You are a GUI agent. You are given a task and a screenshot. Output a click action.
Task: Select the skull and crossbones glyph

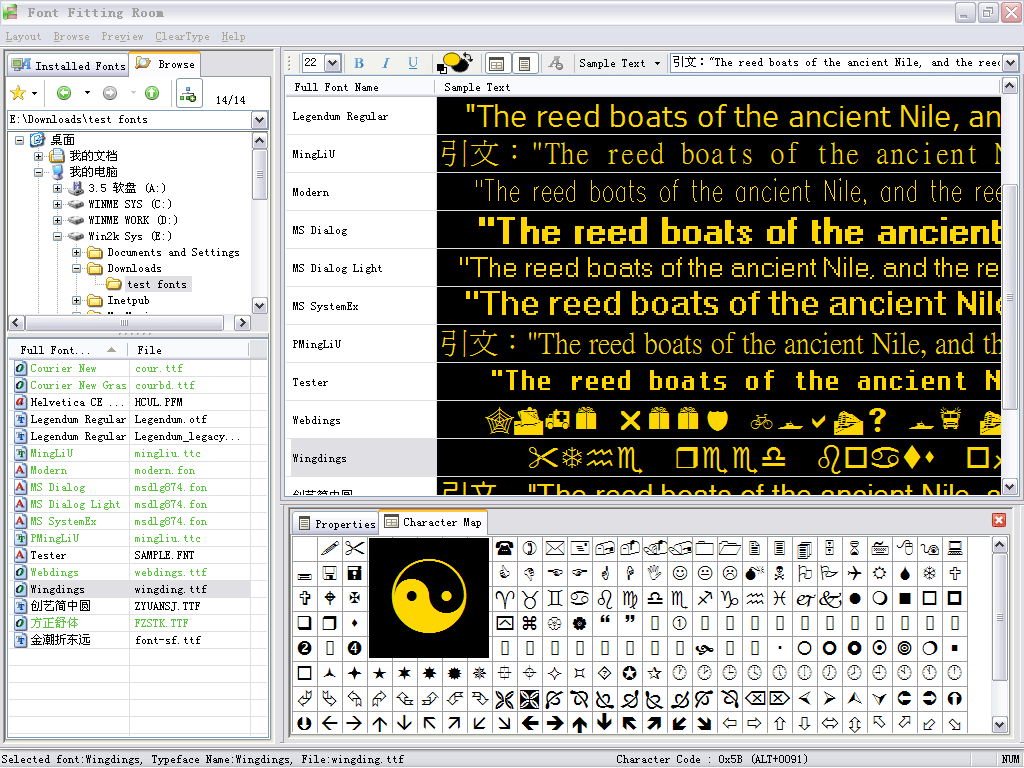[x=780, y=573]
